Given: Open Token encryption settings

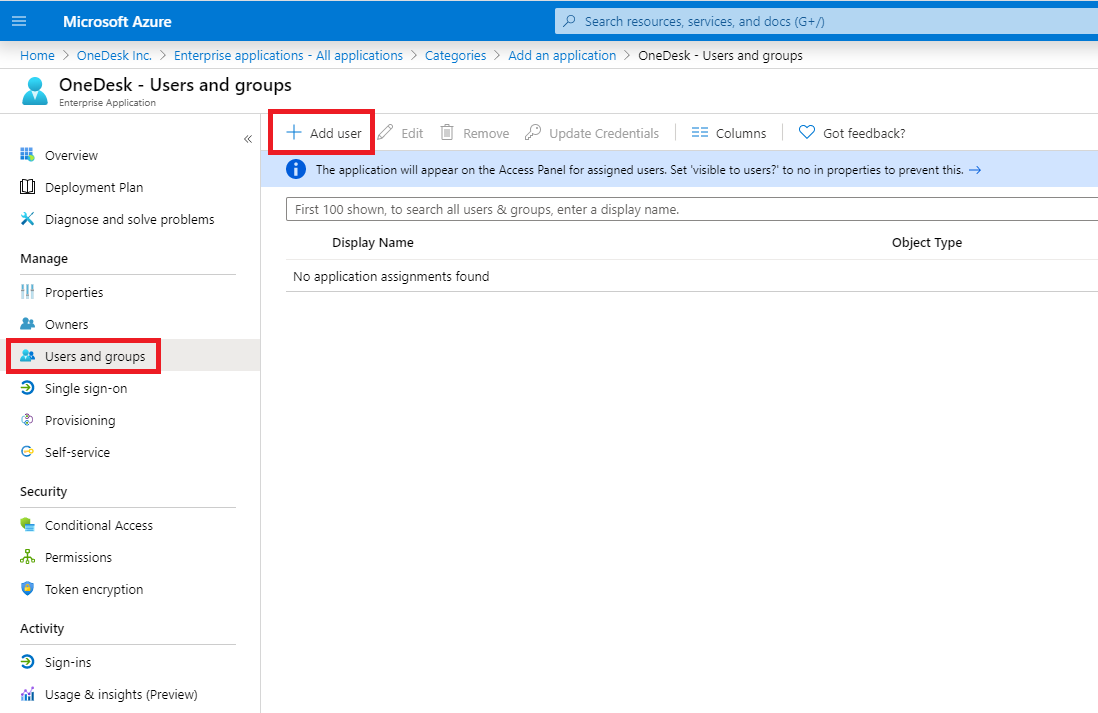Looking at the screenshot, I should [x=94, y=590].
